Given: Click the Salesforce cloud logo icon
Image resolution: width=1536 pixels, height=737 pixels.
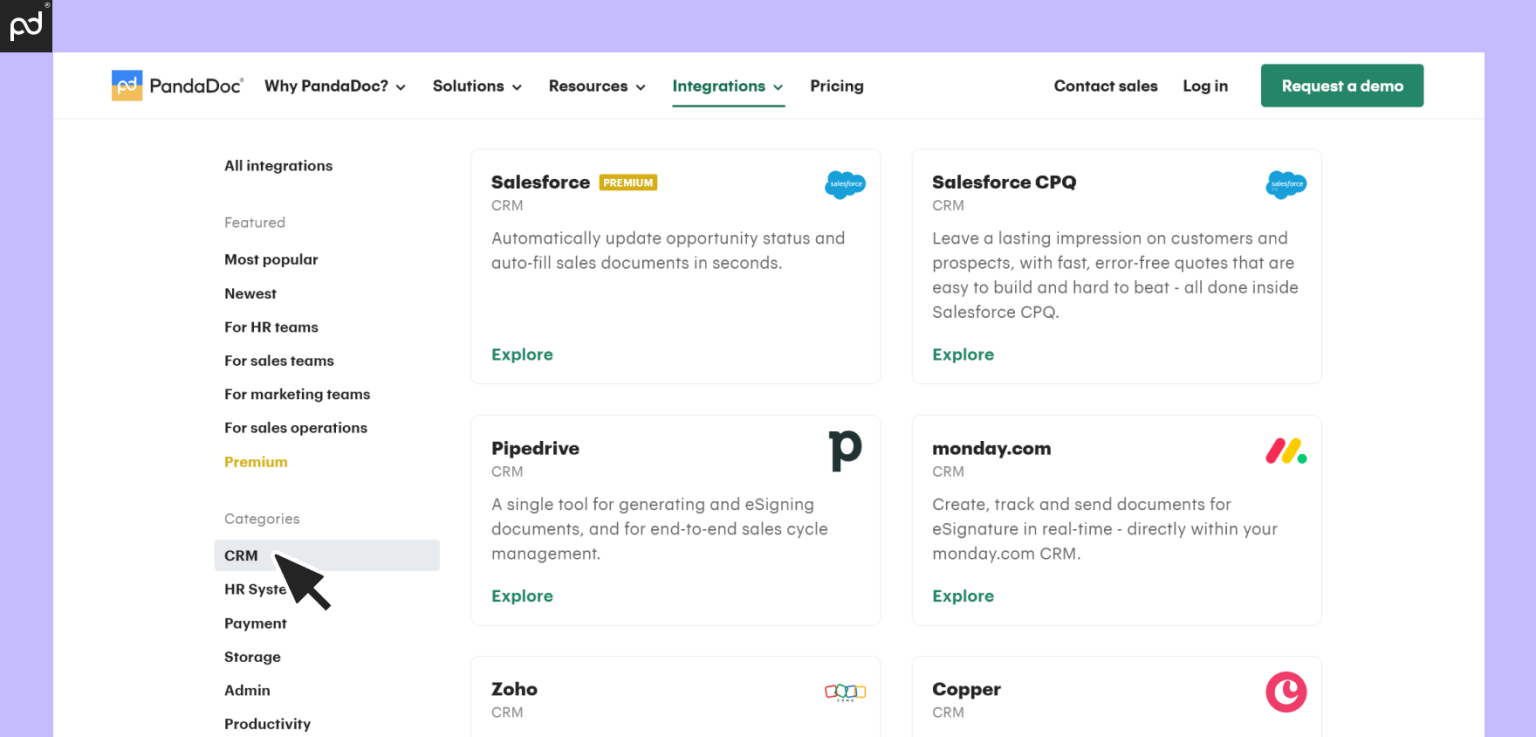Looking at the screenshot, I should [x=845, y=184].
